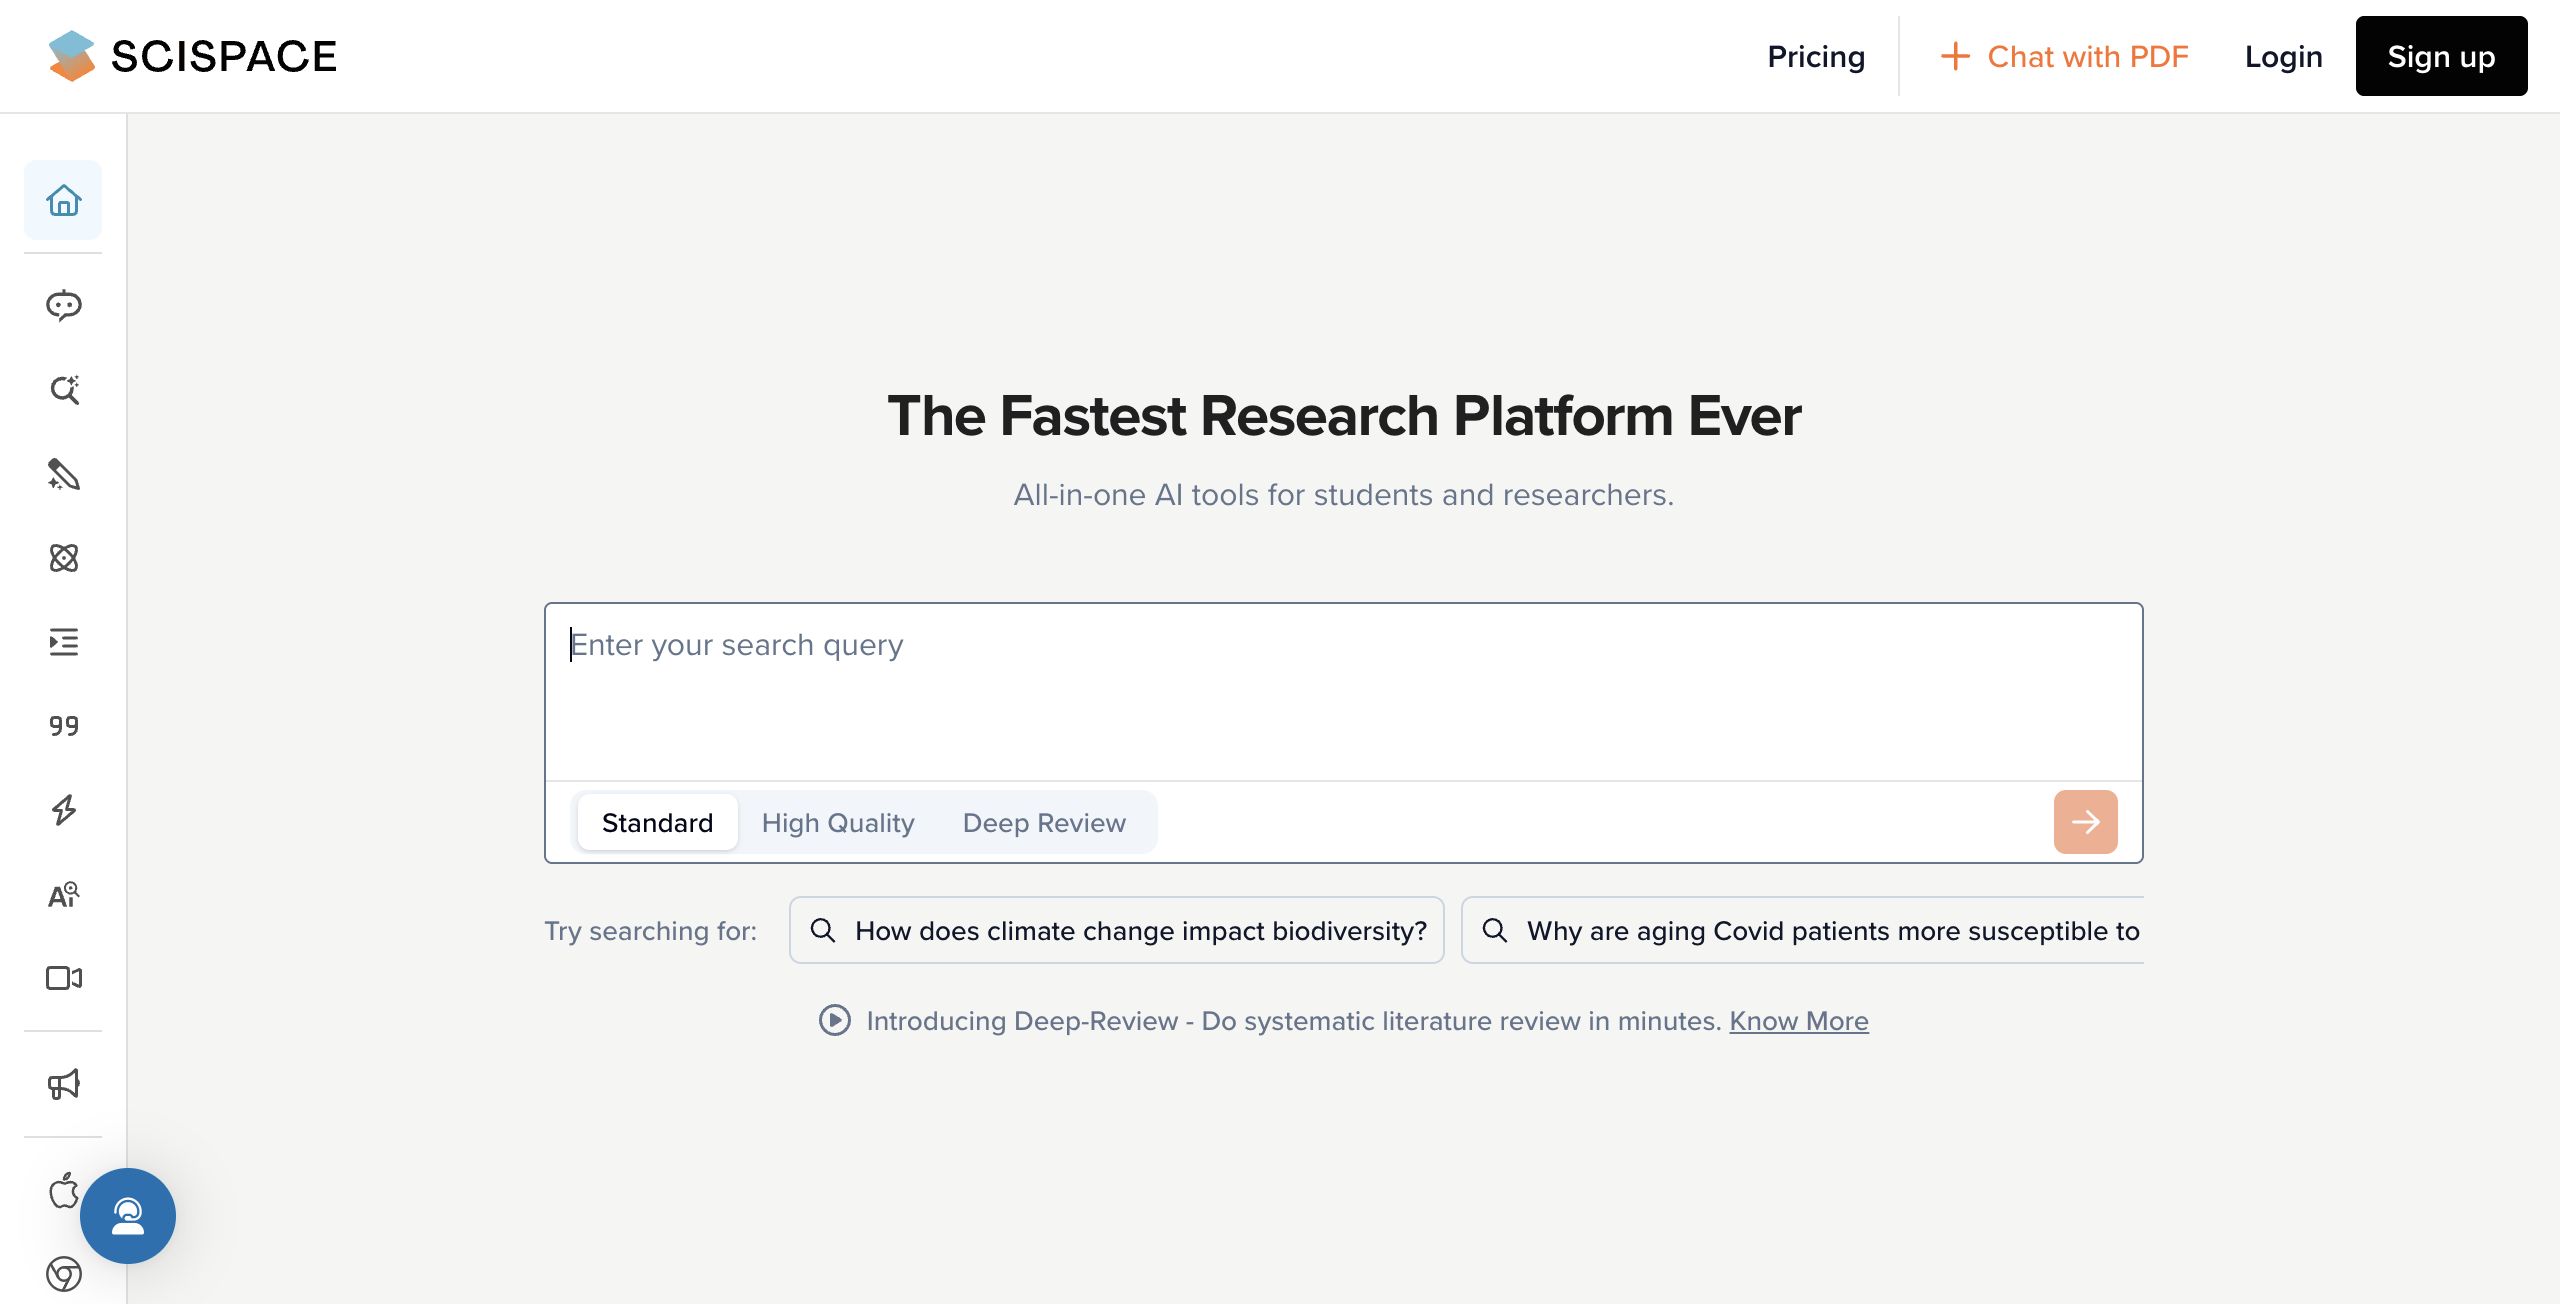Image resolution: width=2560 pixels, height=1304 pixels.
Task: Select the AI writer pen icon
Action: point(63,474)
